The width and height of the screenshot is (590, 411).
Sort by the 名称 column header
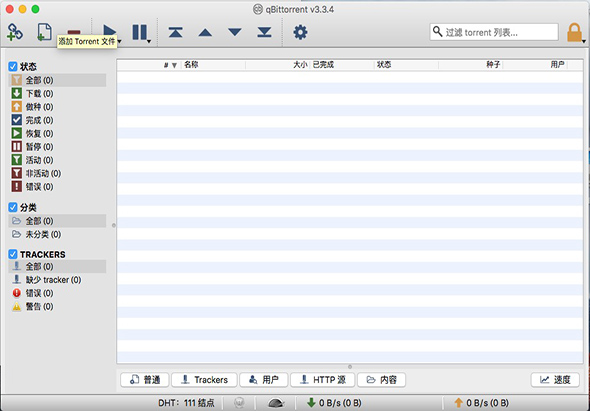click(x=214, y=65)
